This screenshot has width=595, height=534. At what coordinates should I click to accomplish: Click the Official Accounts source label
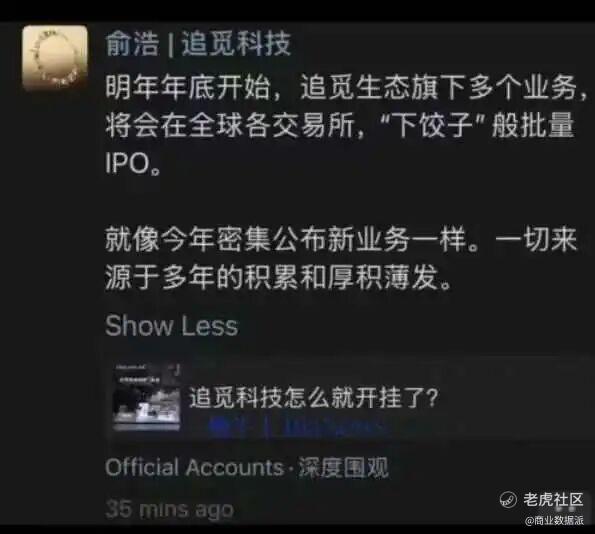(x=194, y=467)
